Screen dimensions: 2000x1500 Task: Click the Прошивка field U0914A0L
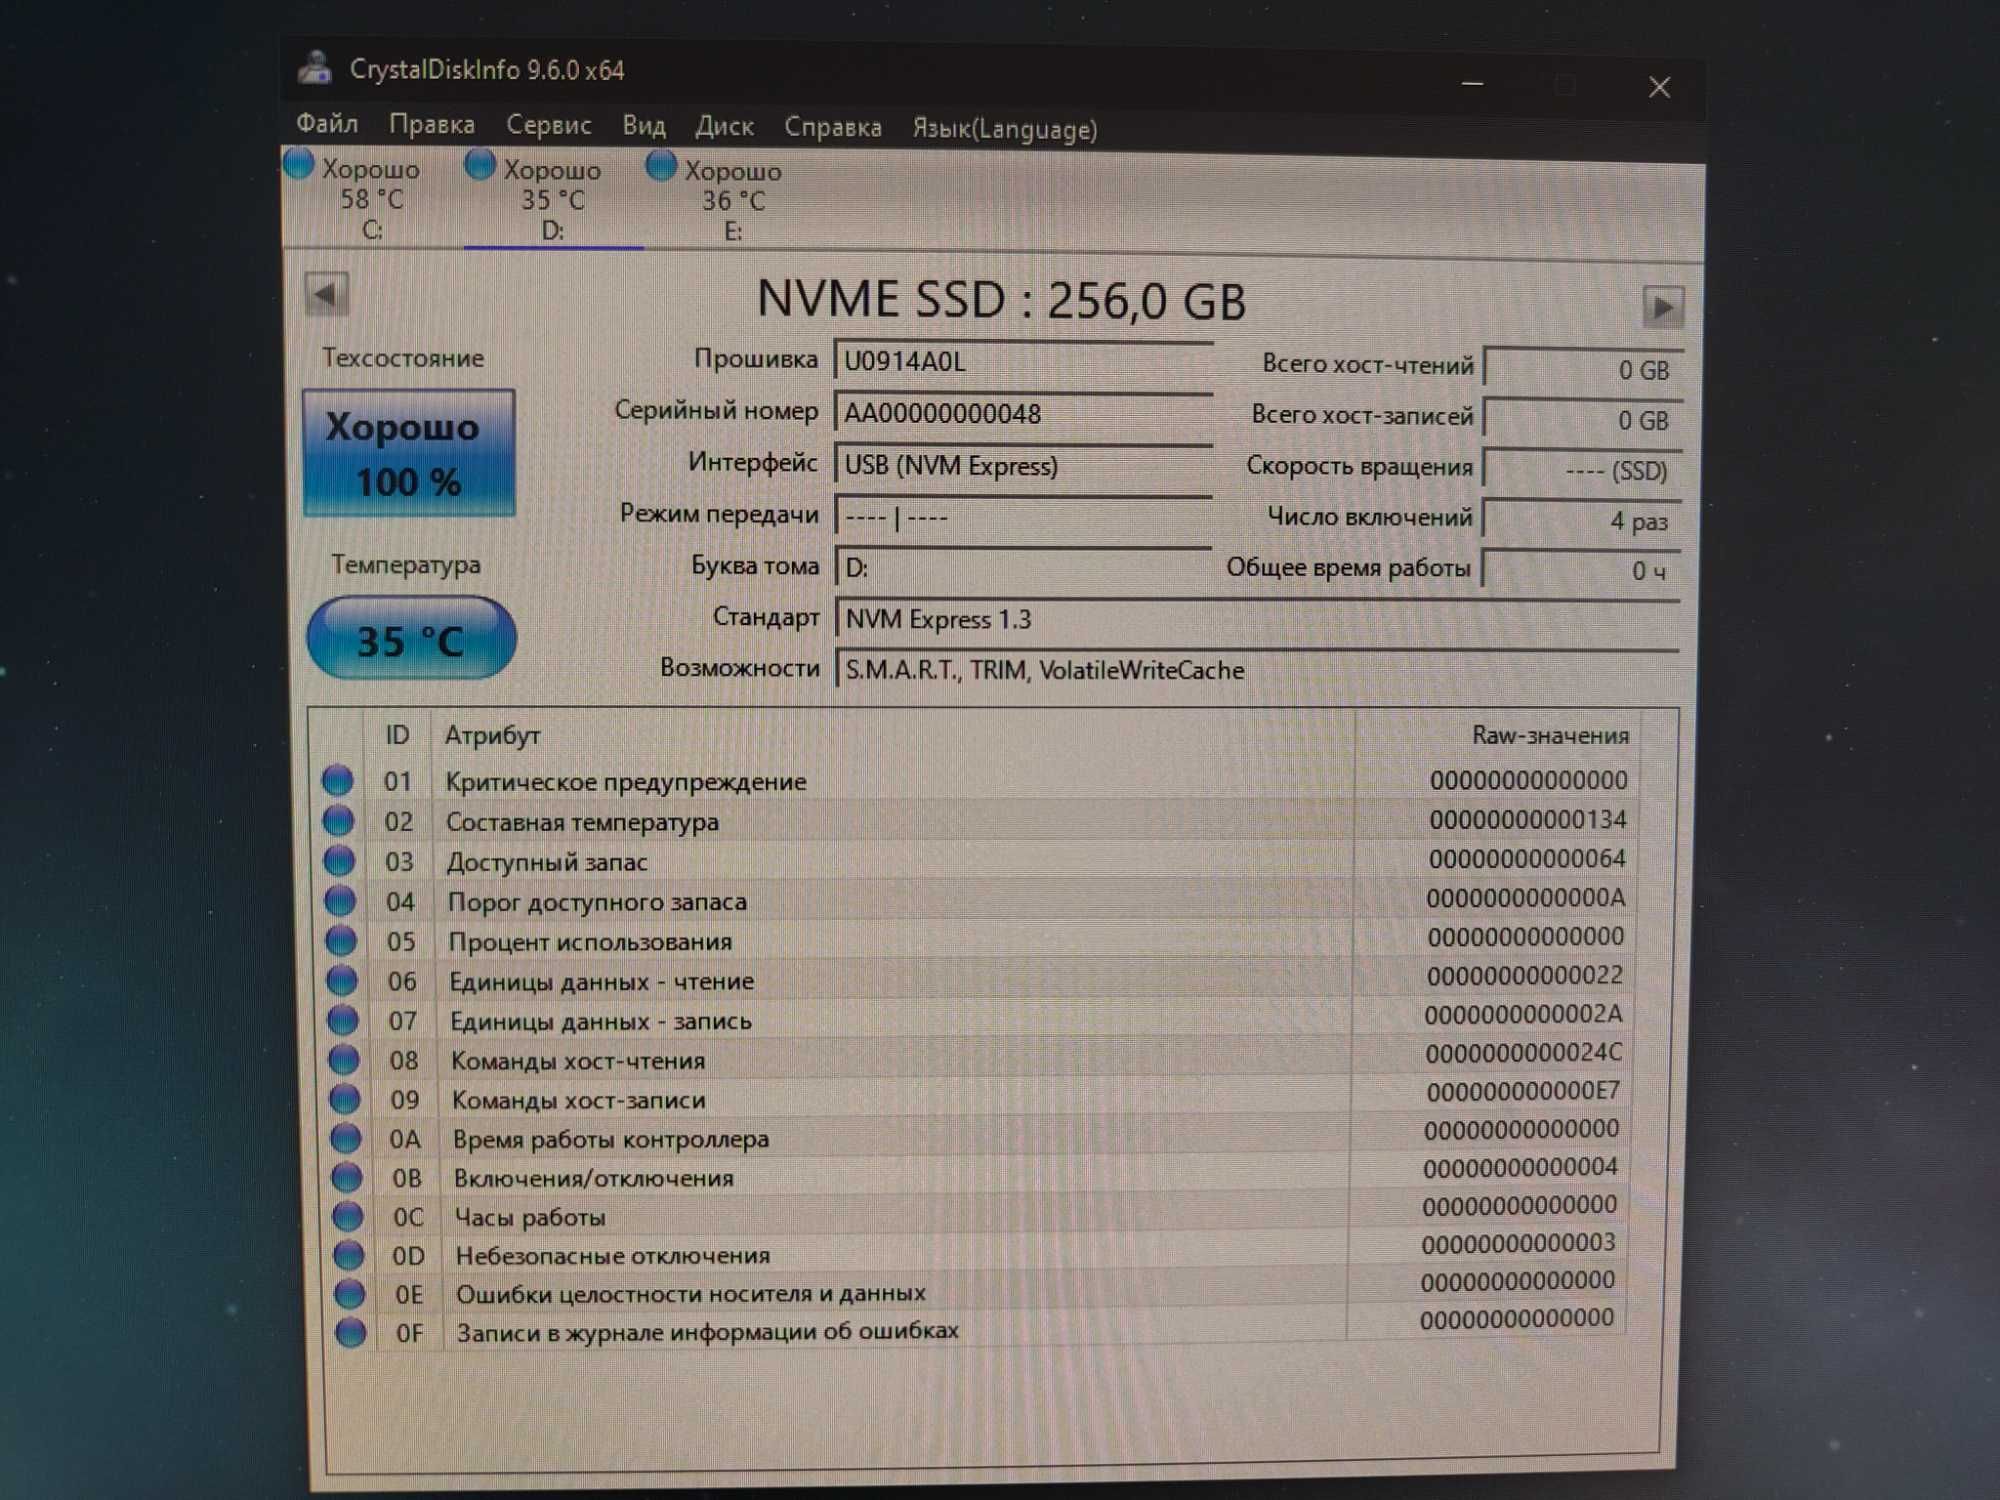(x=1023, y=361)
